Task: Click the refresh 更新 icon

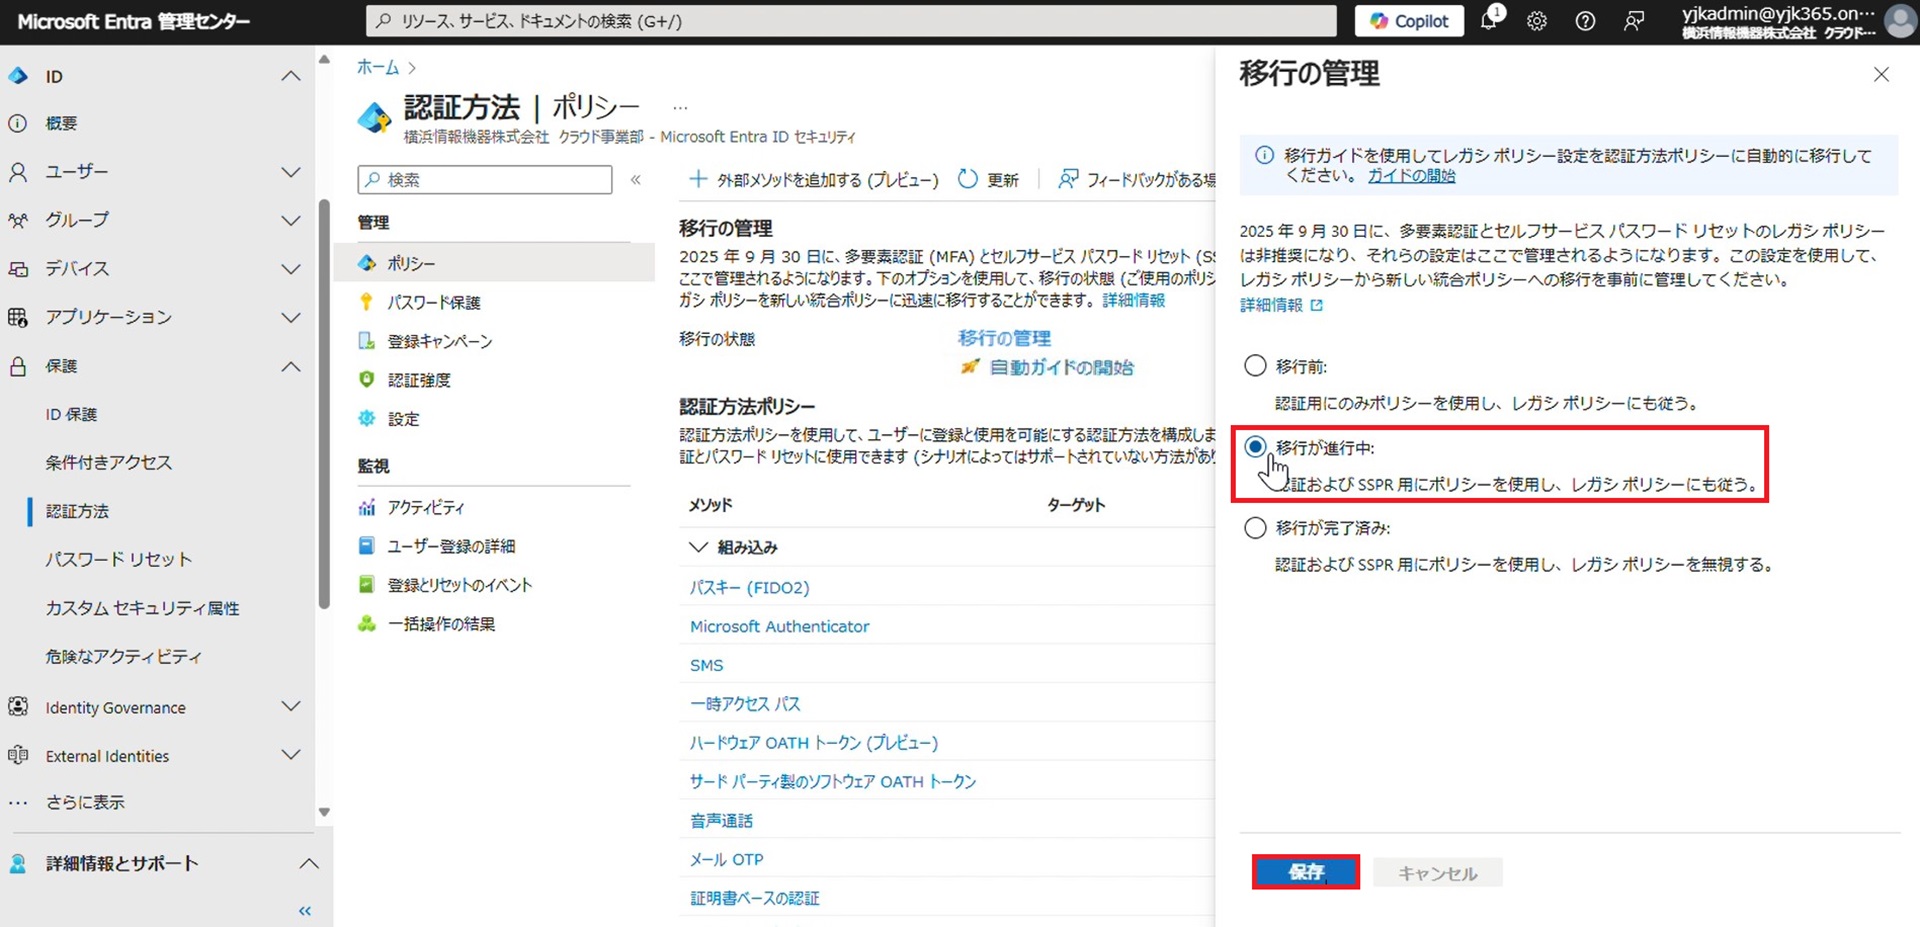Action: (x=968, y=179)
